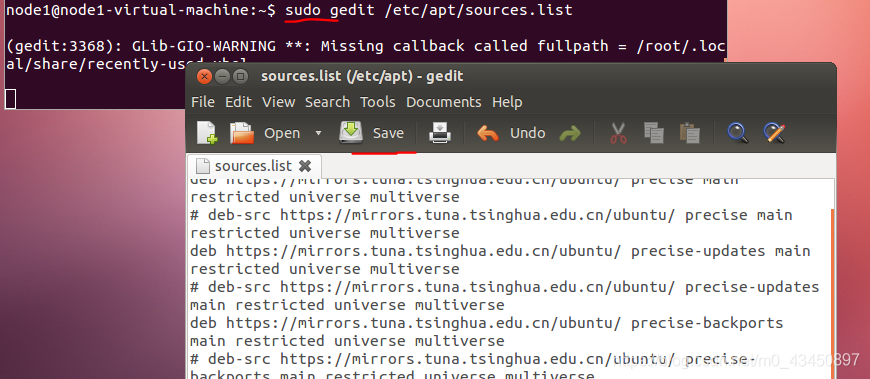Viewport: 870px width, 379px height.
Task: Open the Documents menu
Action: point(444,102)
